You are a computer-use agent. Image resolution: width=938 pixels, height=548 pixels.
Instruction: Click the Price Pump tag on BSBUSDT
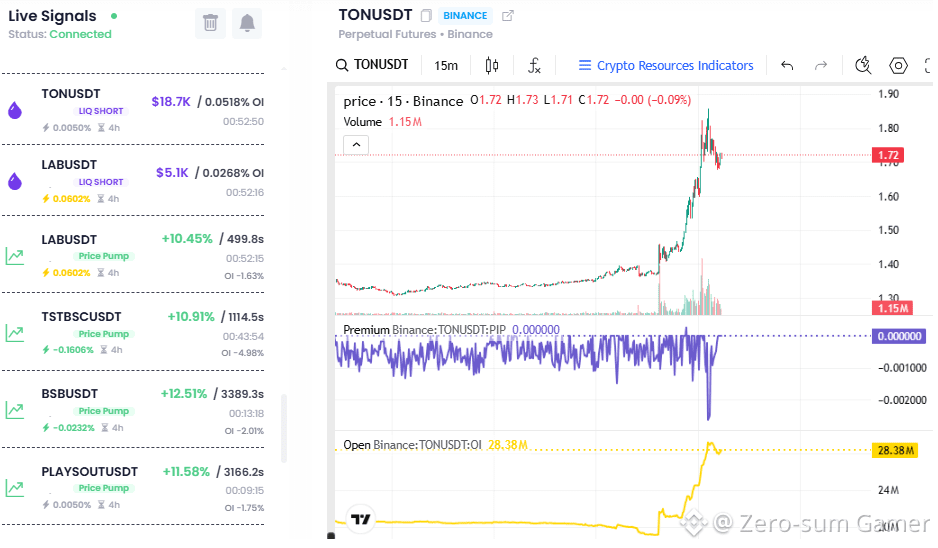(103, 411)
